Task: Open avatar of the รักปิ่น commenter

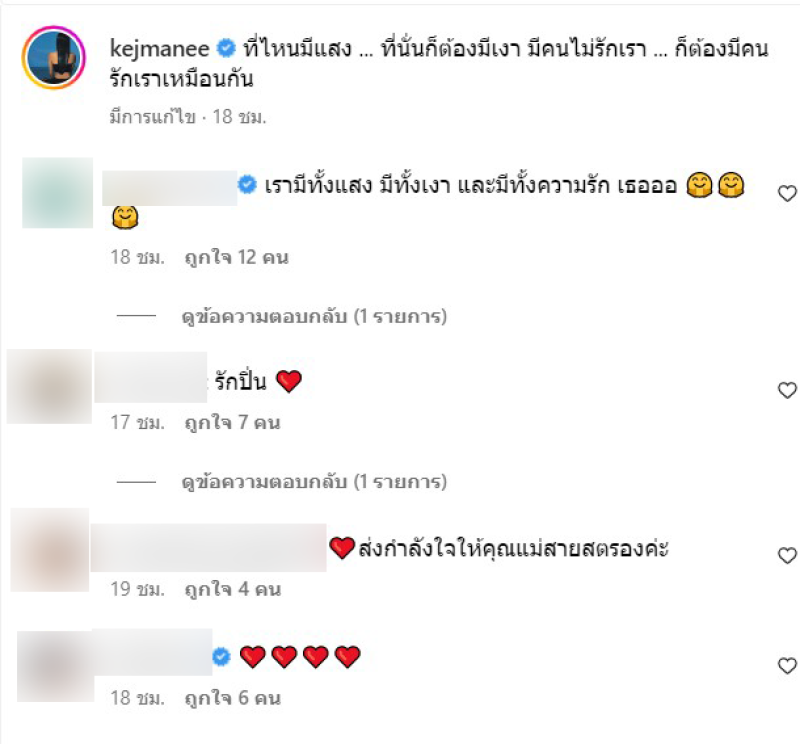Action: [49, 386]
